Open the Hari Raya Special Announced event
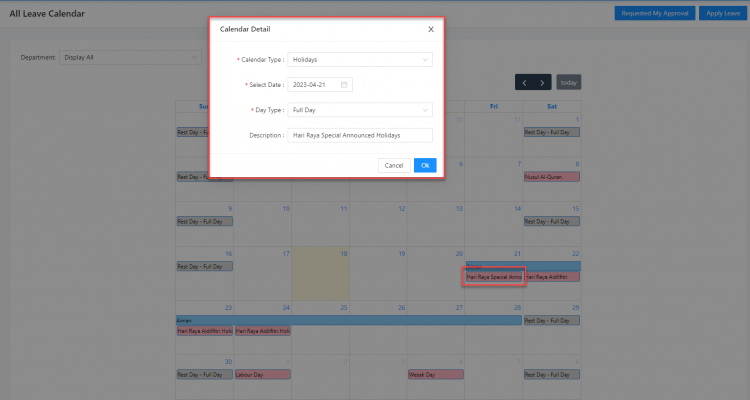 [x=494, y=277]
